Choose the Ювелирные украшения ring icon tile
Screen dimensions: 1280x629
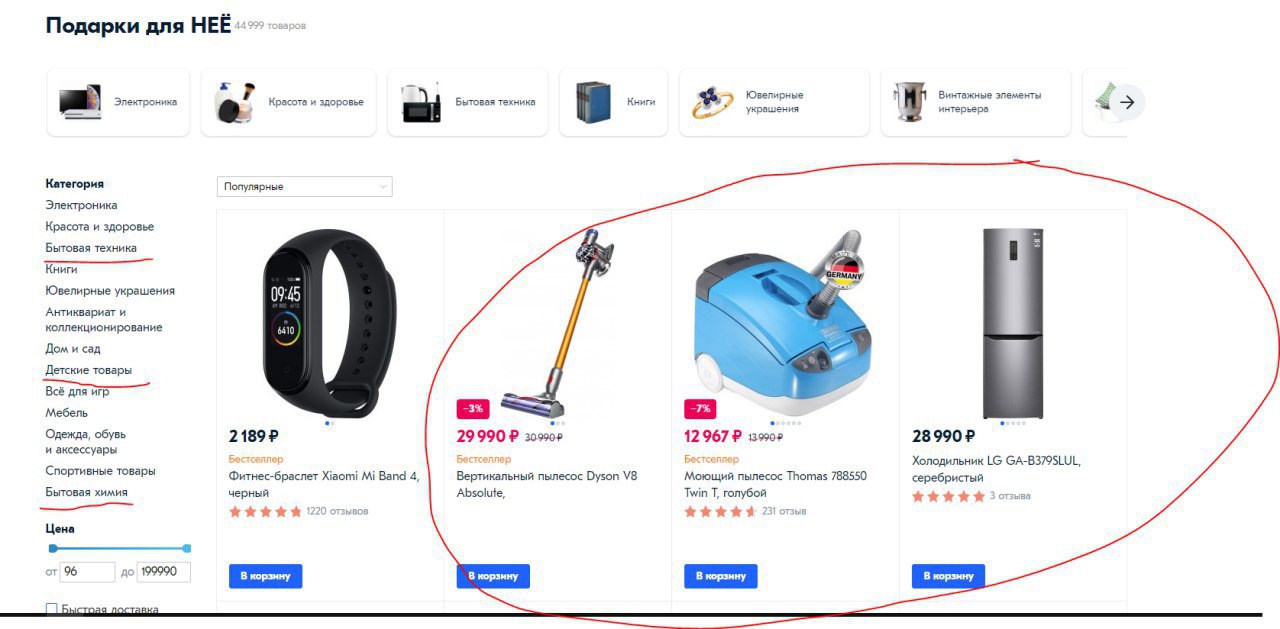713,102
